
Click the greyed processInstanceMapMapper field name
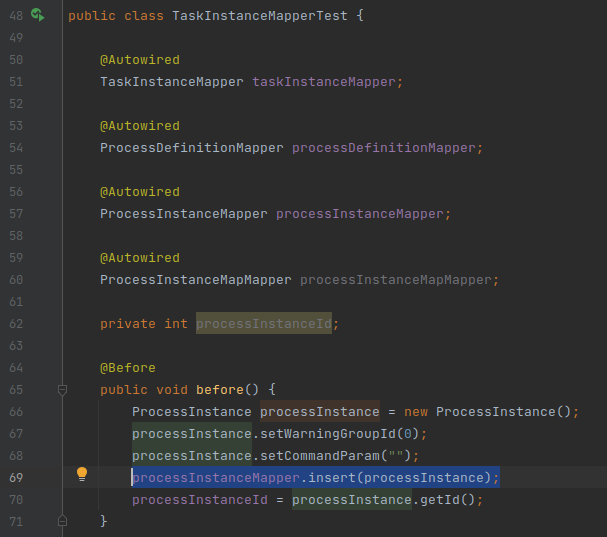(396, 280)
